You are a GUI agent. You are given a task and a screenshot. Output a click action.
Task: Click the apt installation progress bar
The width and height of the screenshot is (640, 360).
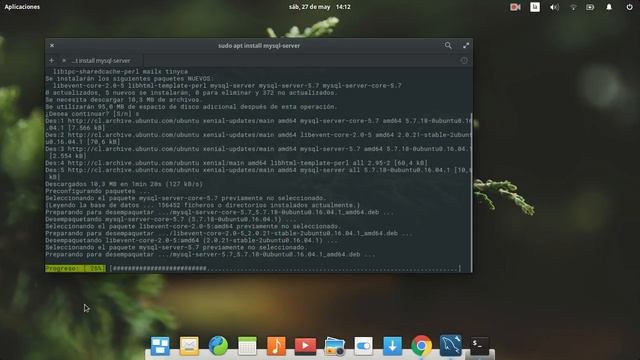[x=285, y=268]
